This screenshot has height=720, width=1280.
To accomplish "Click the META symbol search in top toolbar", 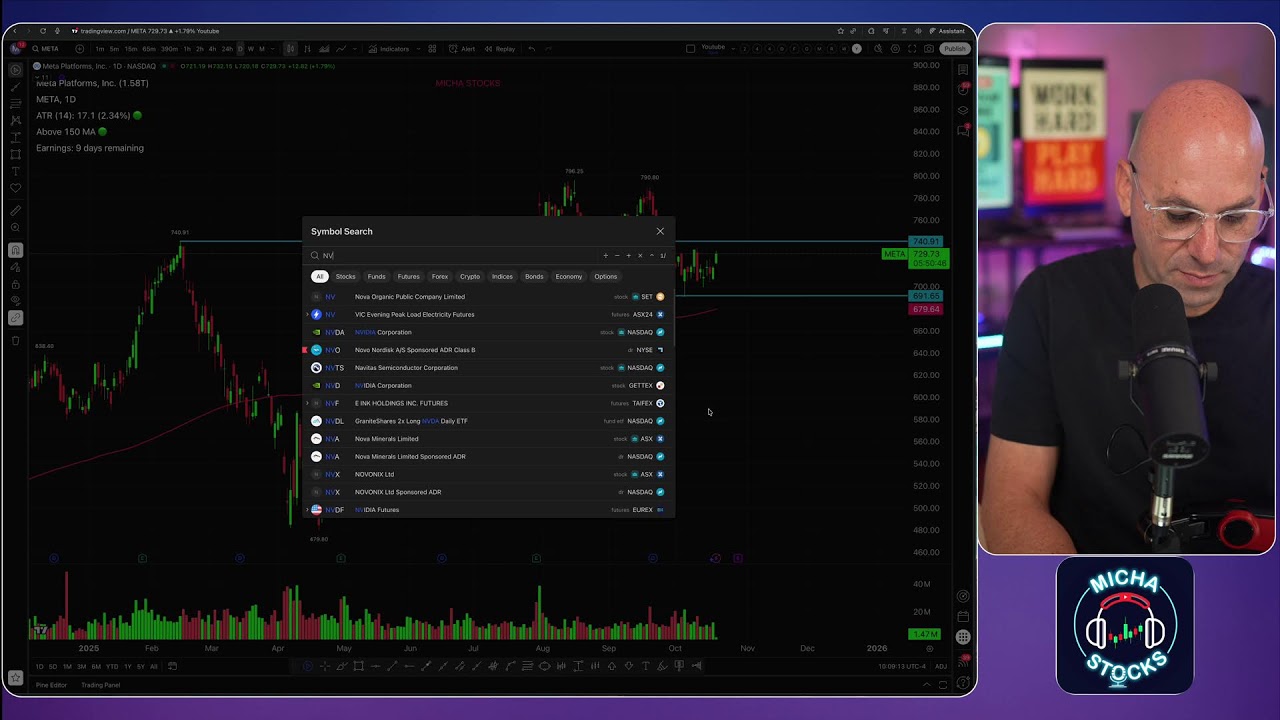I will tap(46, 49).
